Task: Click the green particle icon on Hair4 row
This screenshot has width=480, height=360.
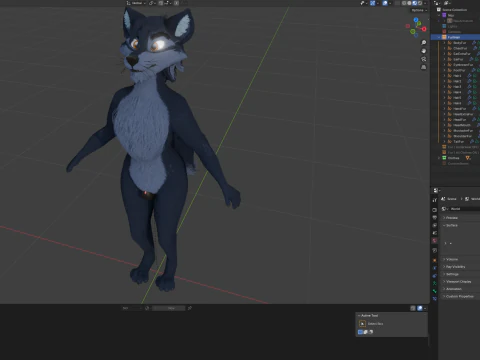Action: click(x=475, y=92)
